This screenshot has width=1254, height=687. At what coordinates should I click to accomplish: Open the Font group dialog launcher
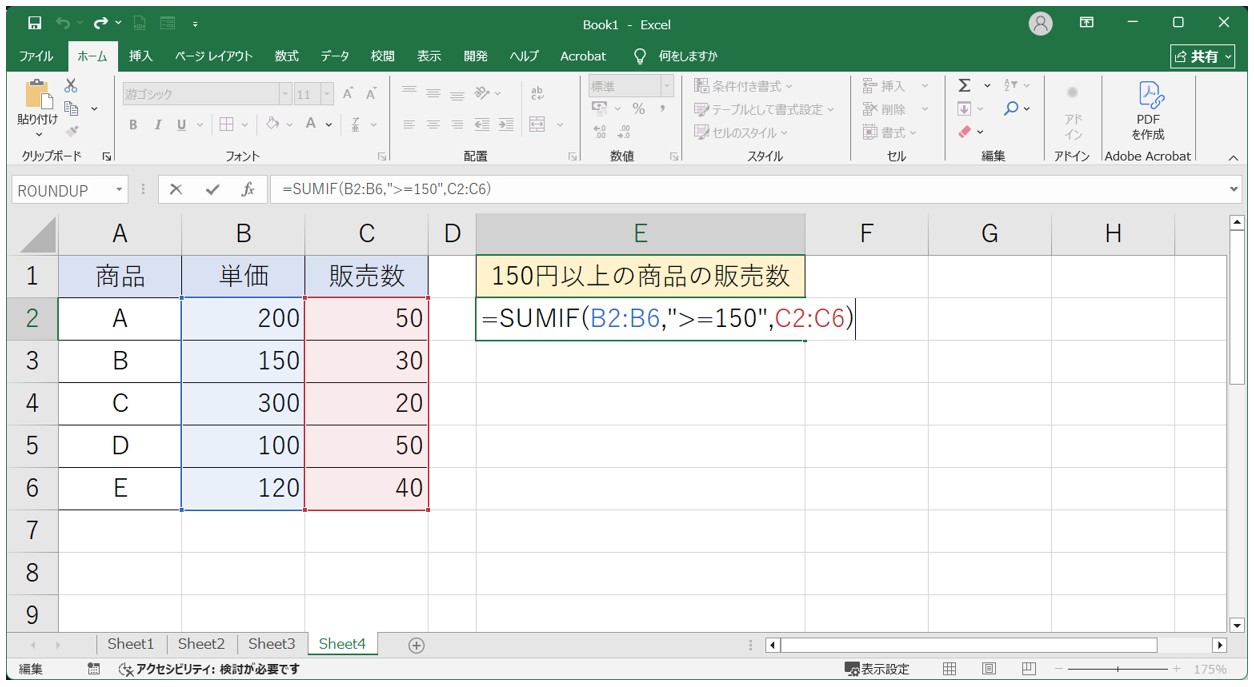pyautogui.click(x=382, y=156)
